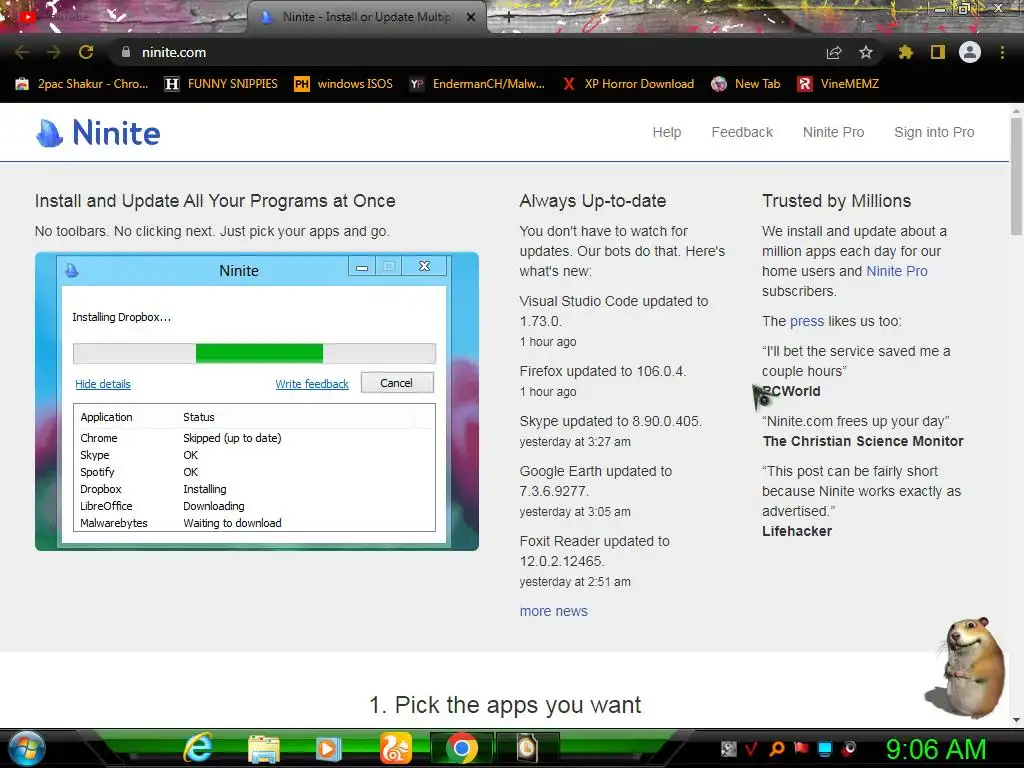Close the YouTube tab

pyautogui.click(x=232, y=18)
